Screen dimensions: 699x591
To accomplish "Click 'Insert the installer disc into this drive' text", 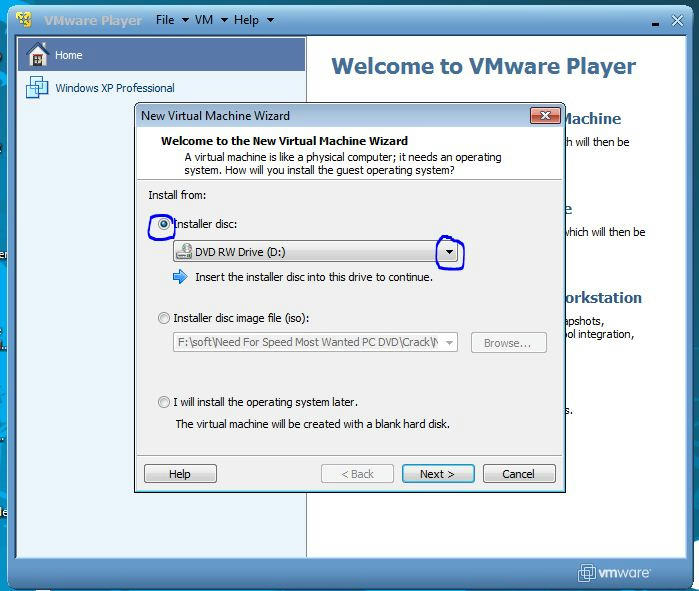I will coord(314,277).
